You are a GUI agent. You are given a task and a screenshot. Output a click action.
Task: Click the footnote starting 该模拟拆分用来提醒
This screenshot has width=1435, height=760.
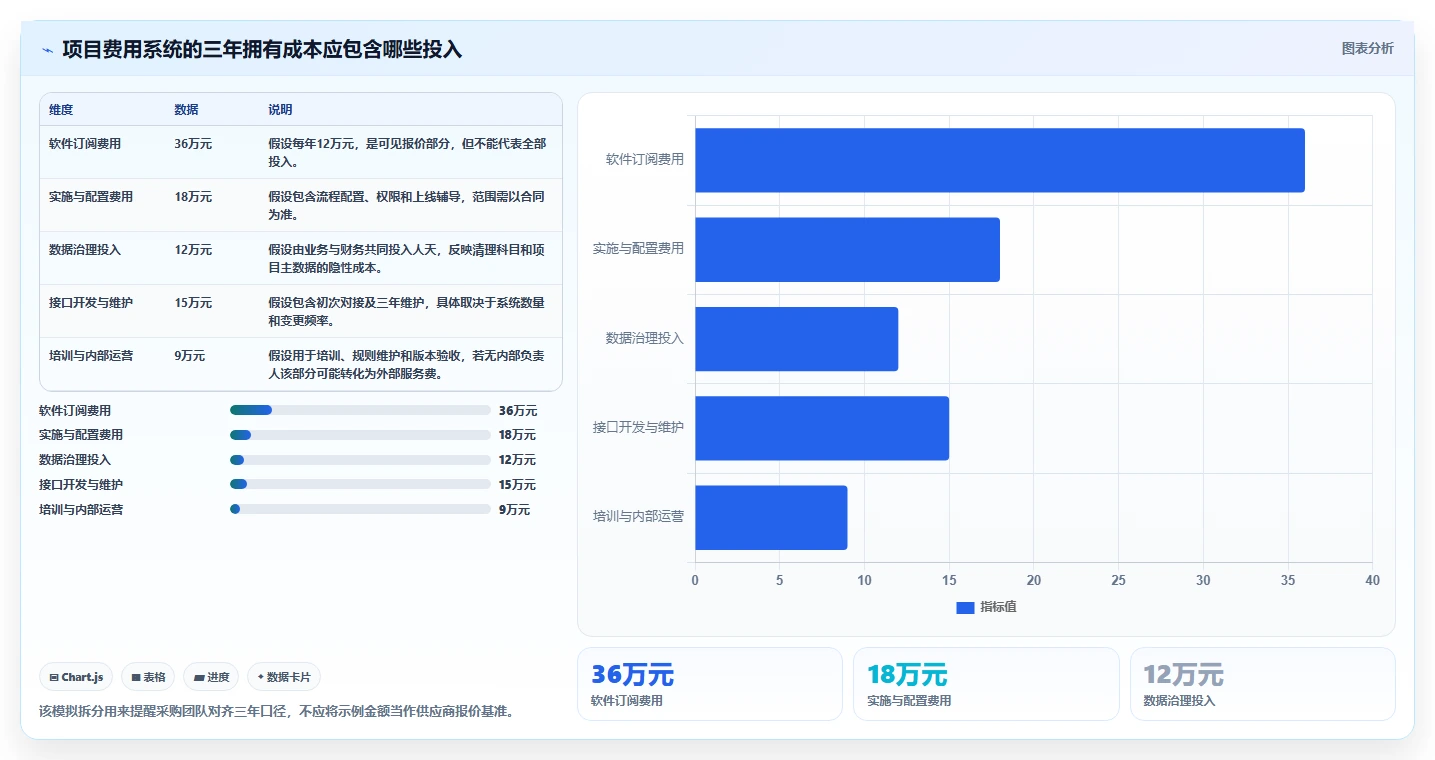pyautogui.click(x=277, y=712)
